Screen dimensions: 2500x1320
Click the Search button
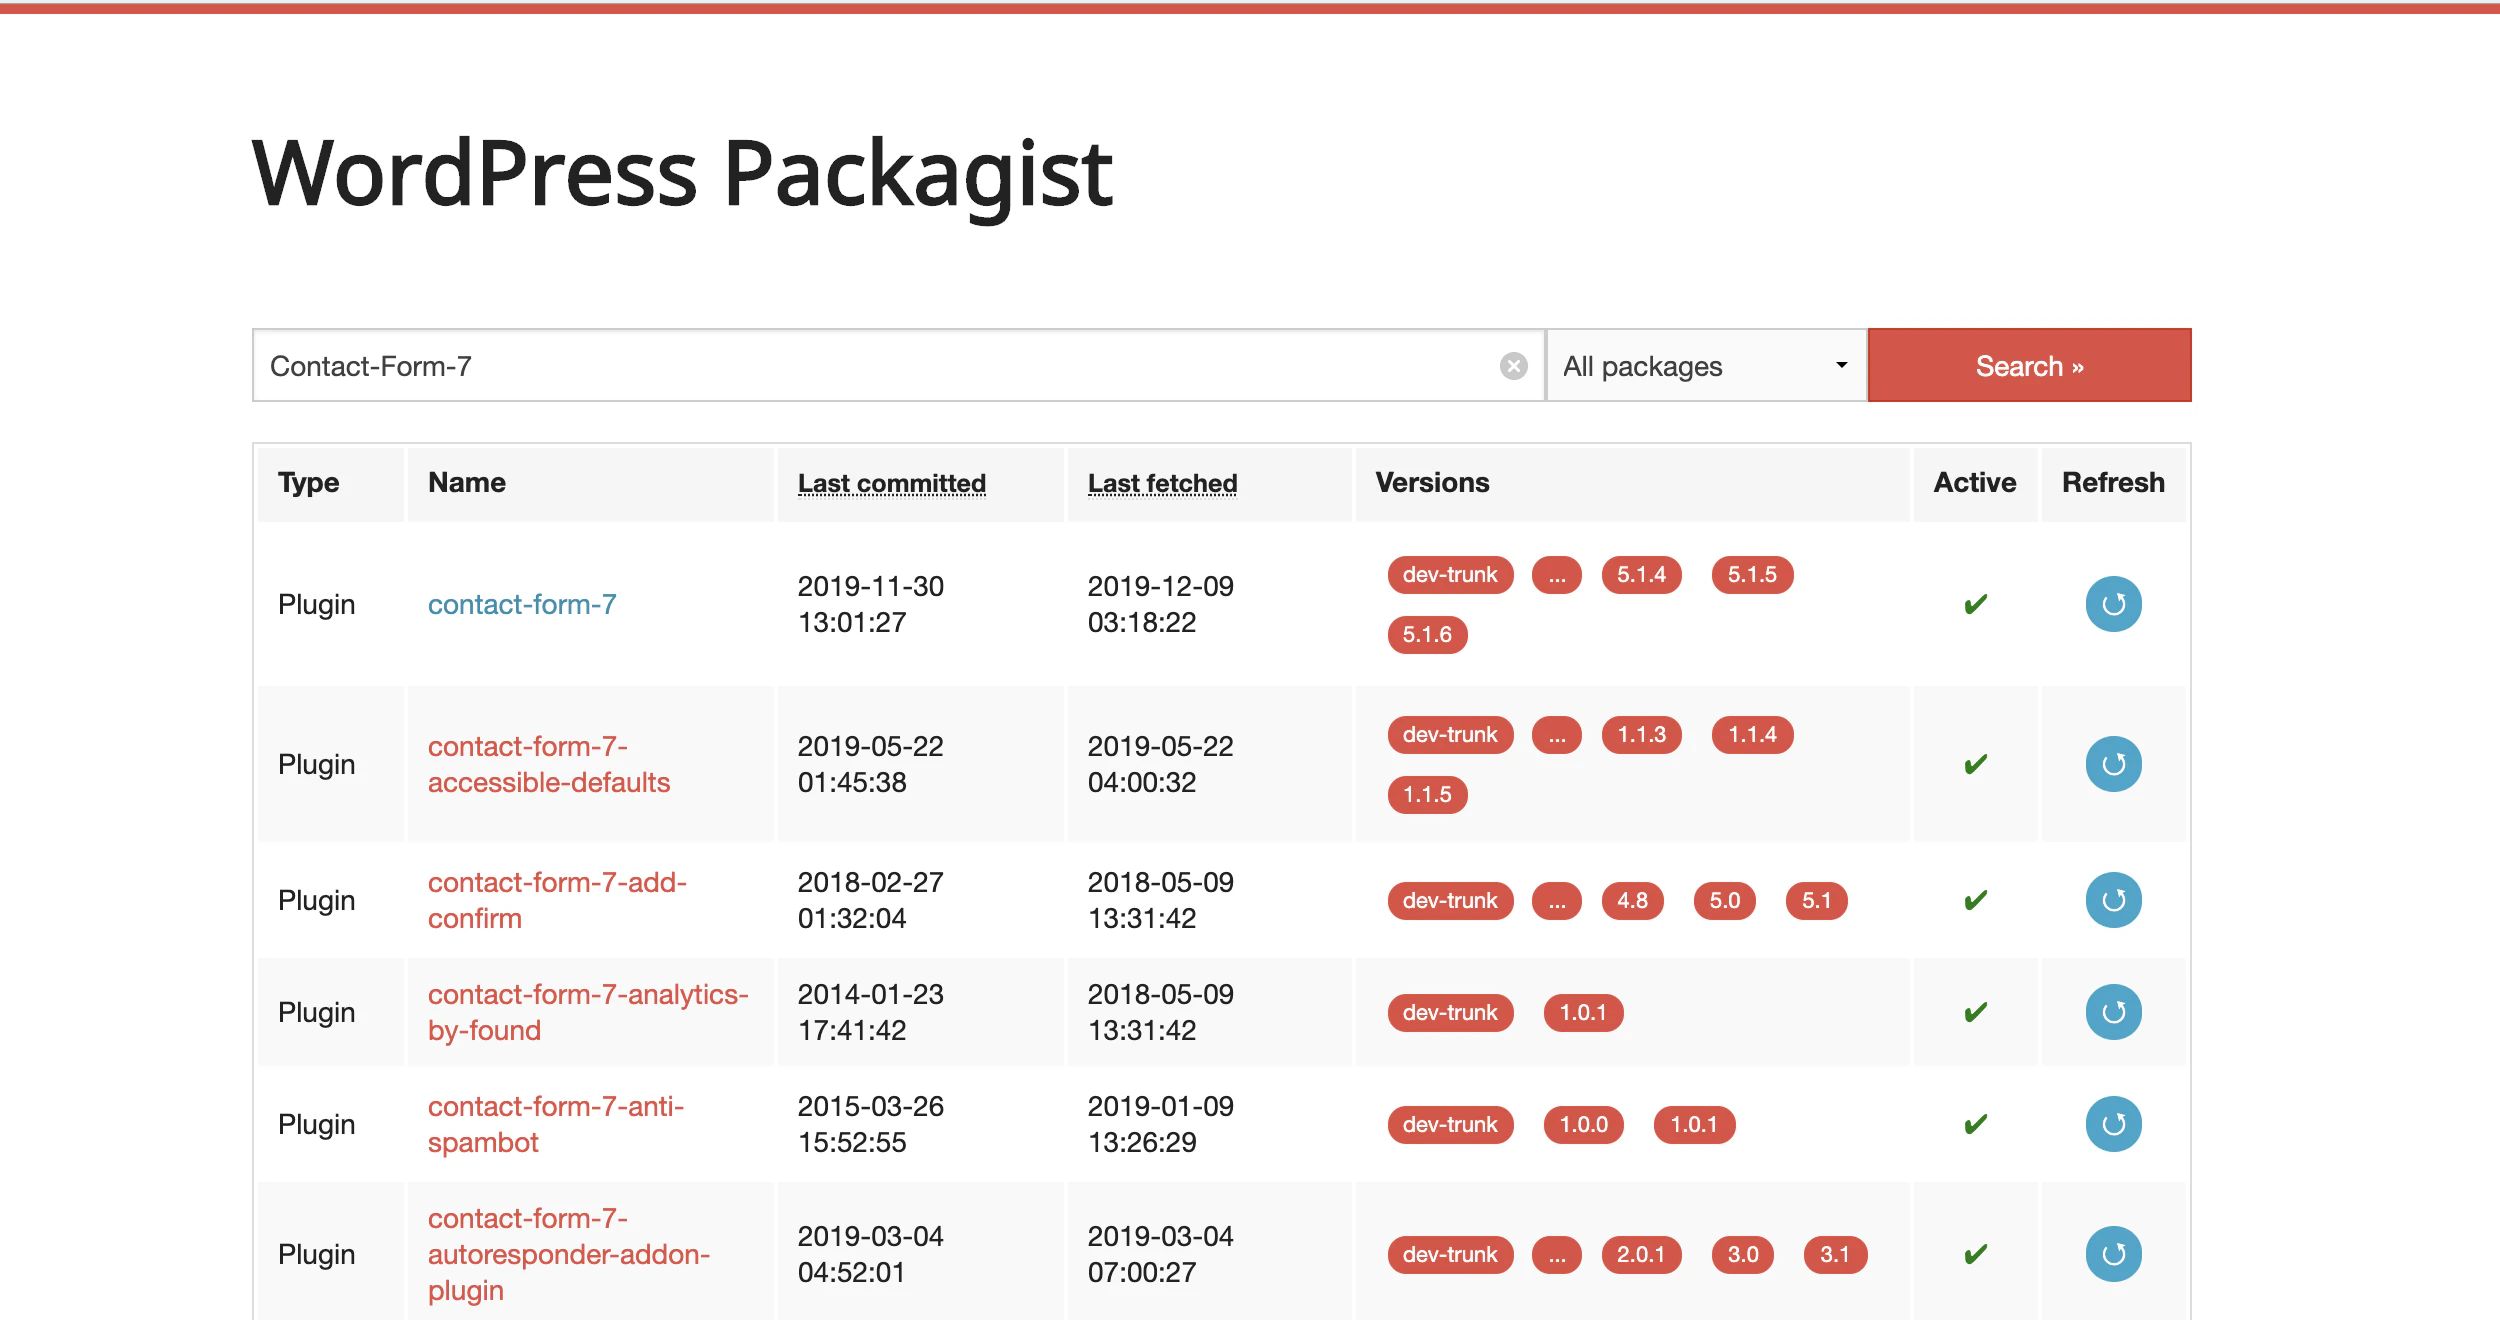(2029, 366)
